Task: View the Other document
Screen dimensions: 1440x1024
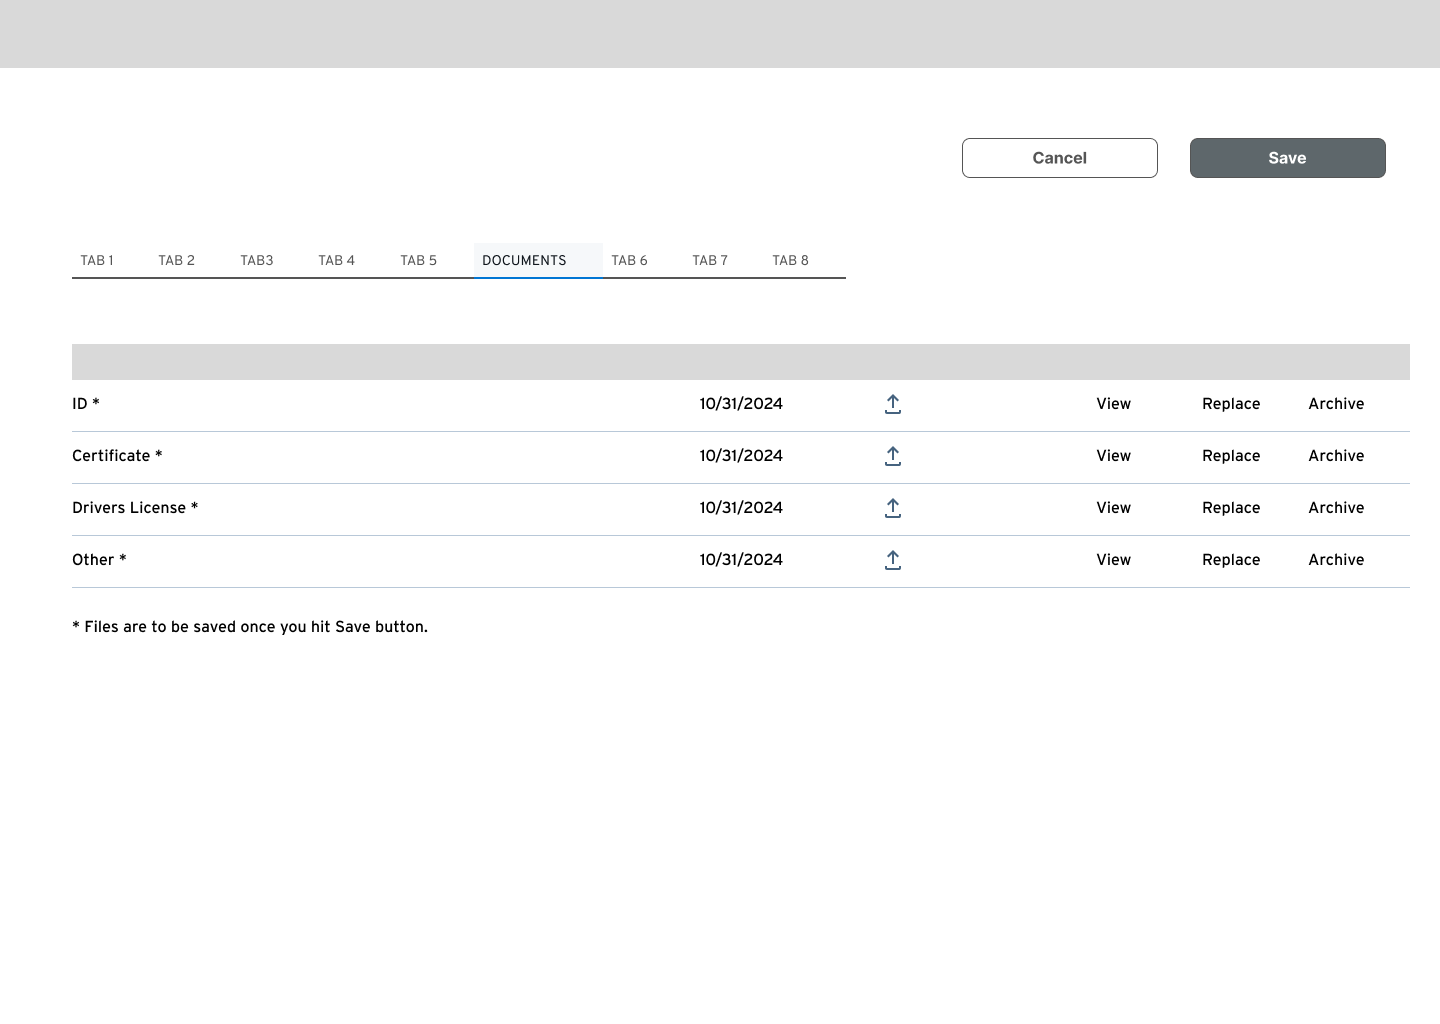Action: coord(1114,560)
